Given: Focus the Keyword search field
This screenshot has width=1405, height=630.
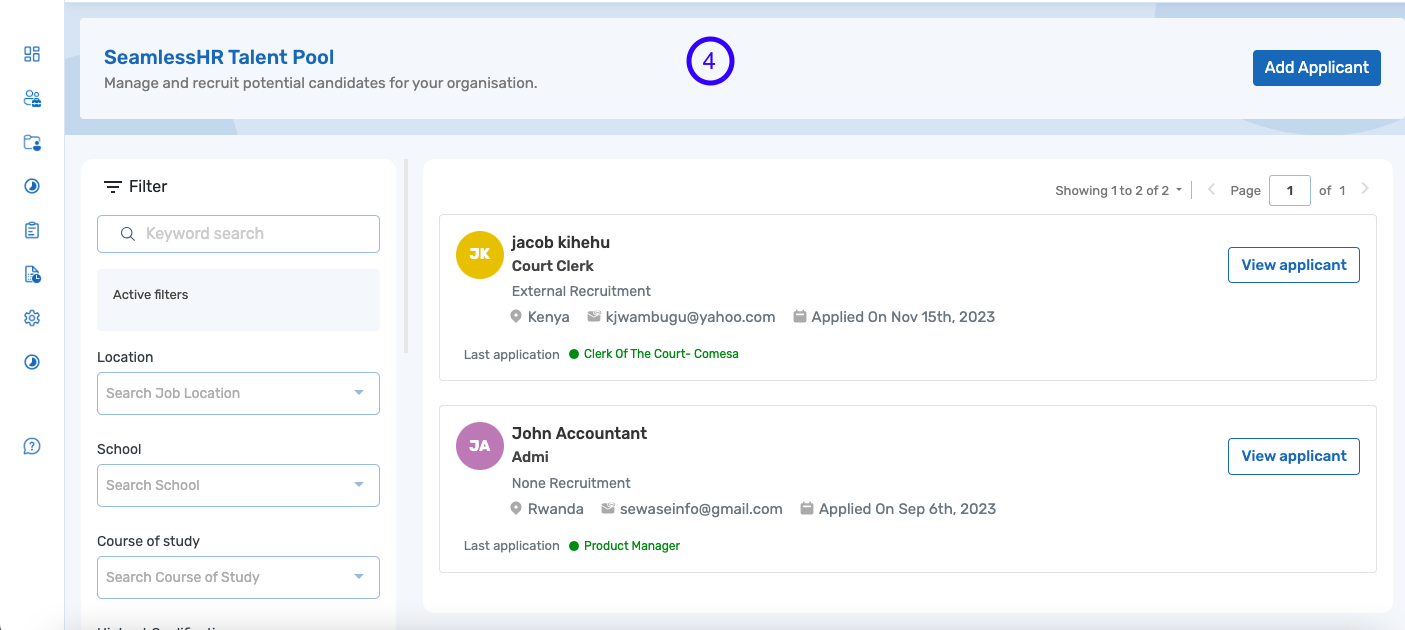Looking at the screenshot, I should point(238,234).
